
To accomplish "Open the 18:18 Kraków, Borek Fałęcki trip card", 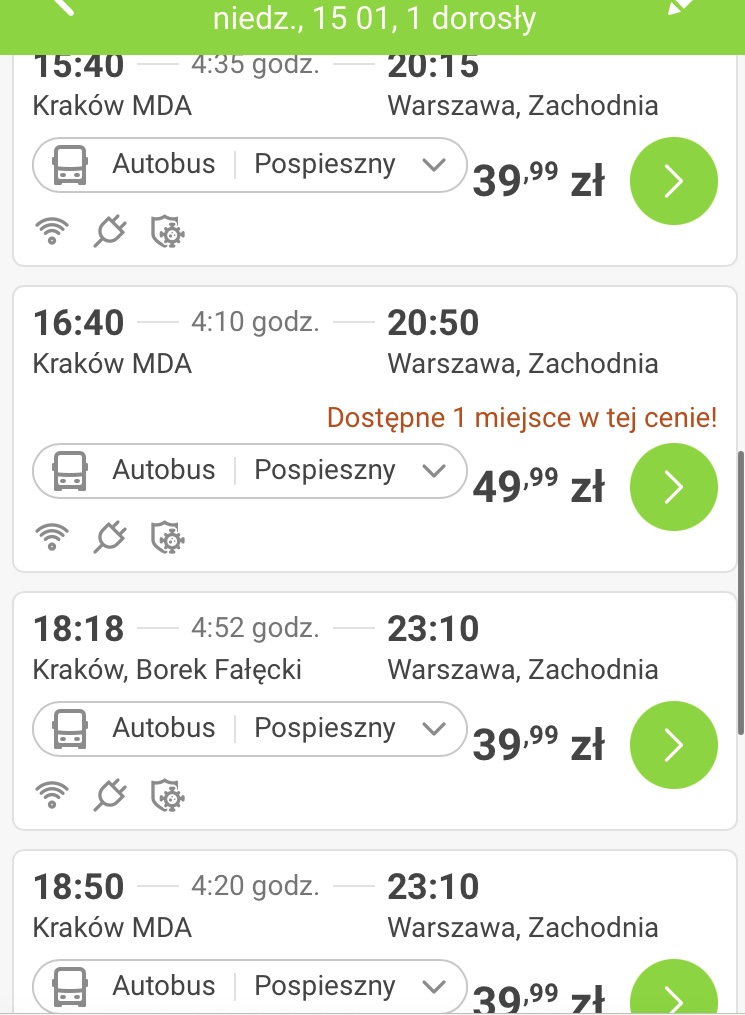I will [375, 711].
